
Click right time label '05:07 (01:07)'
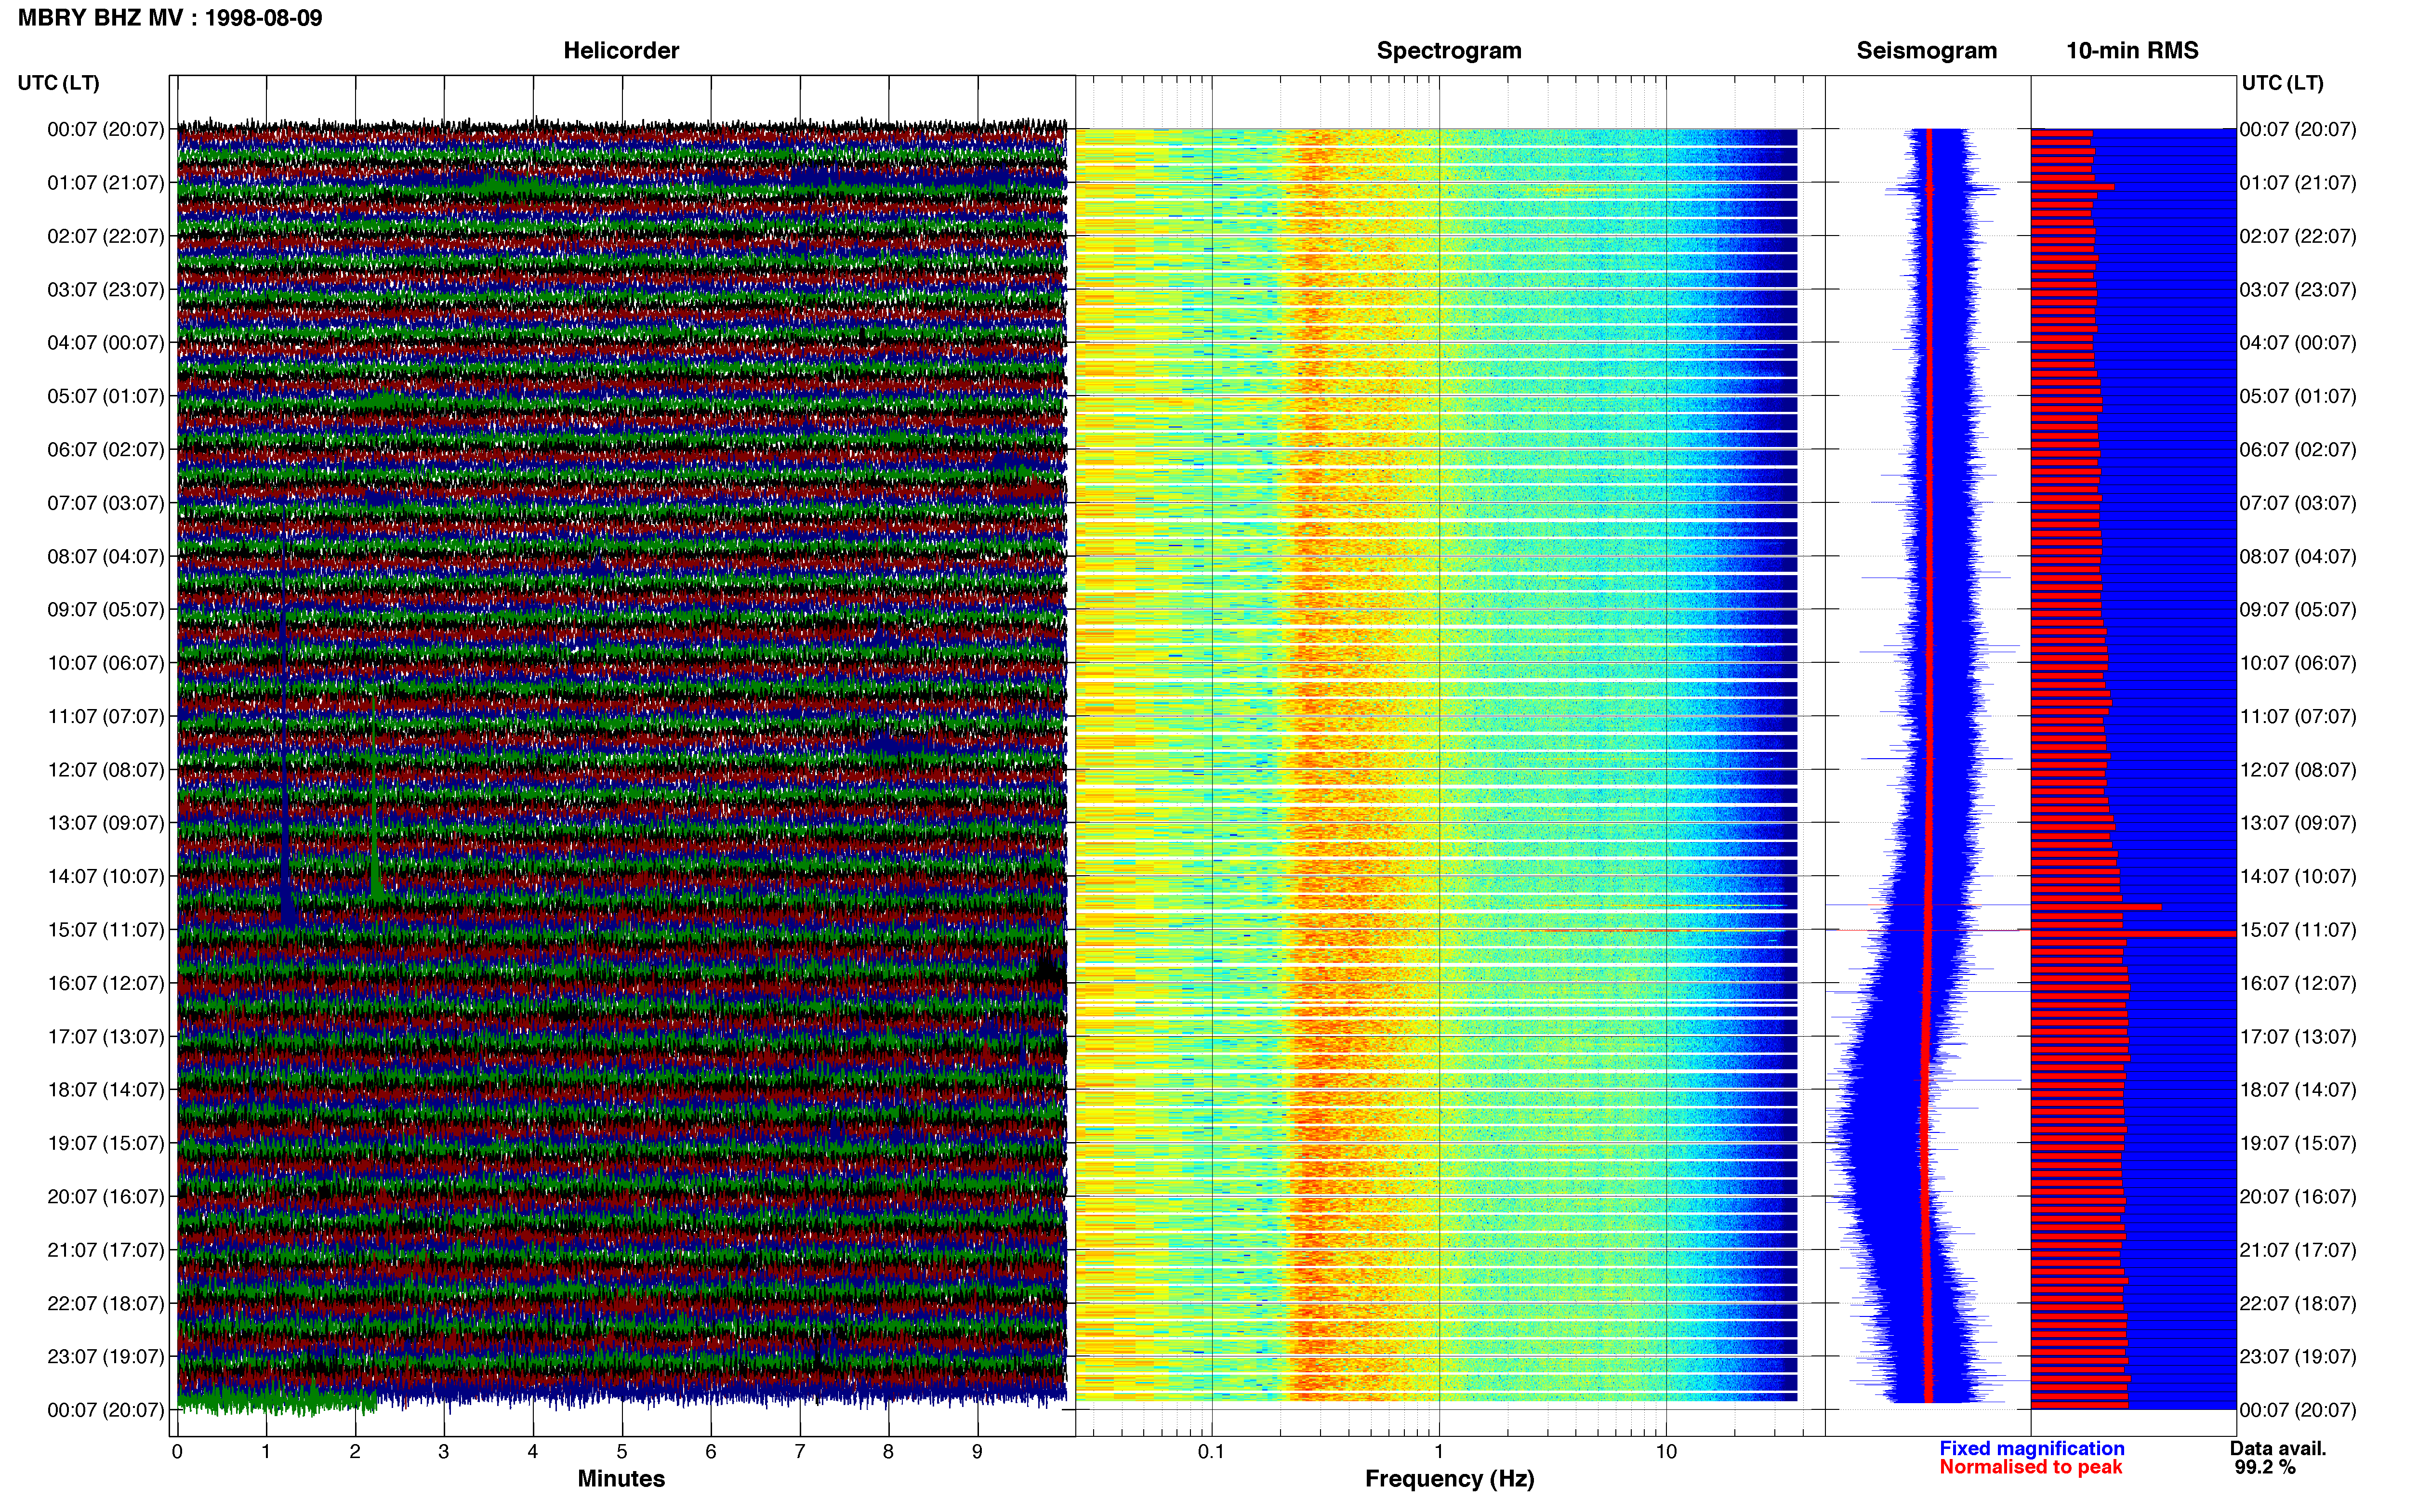2298,396
